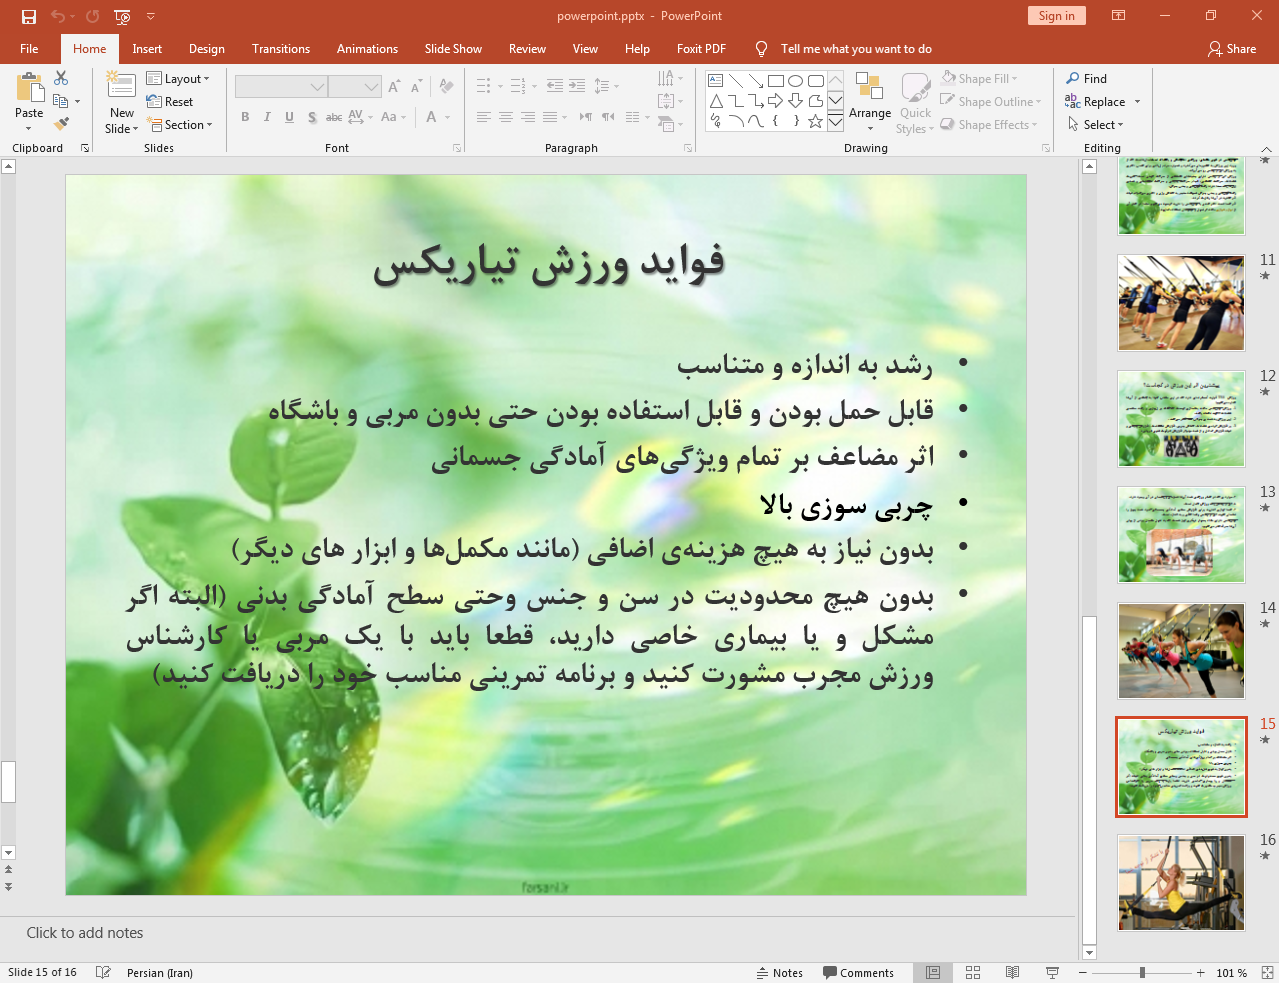Toggle Underline formatting
1279x983 pixels.
[289, 117]
